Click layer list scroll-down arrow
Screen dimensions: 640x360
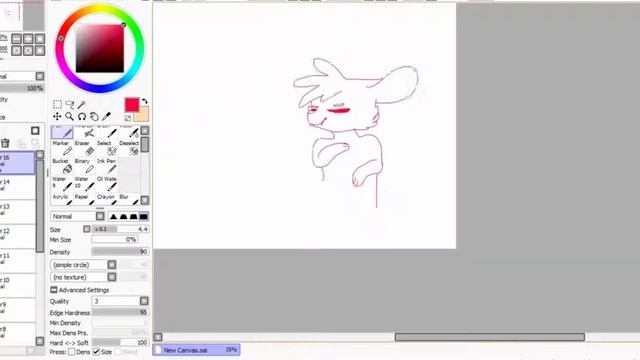40,341
